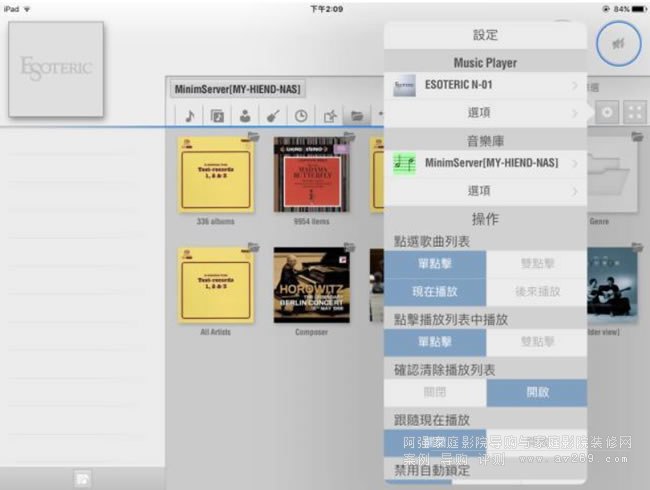
Task: Choose 後來播放 option
Action: (x=536, y=292)
